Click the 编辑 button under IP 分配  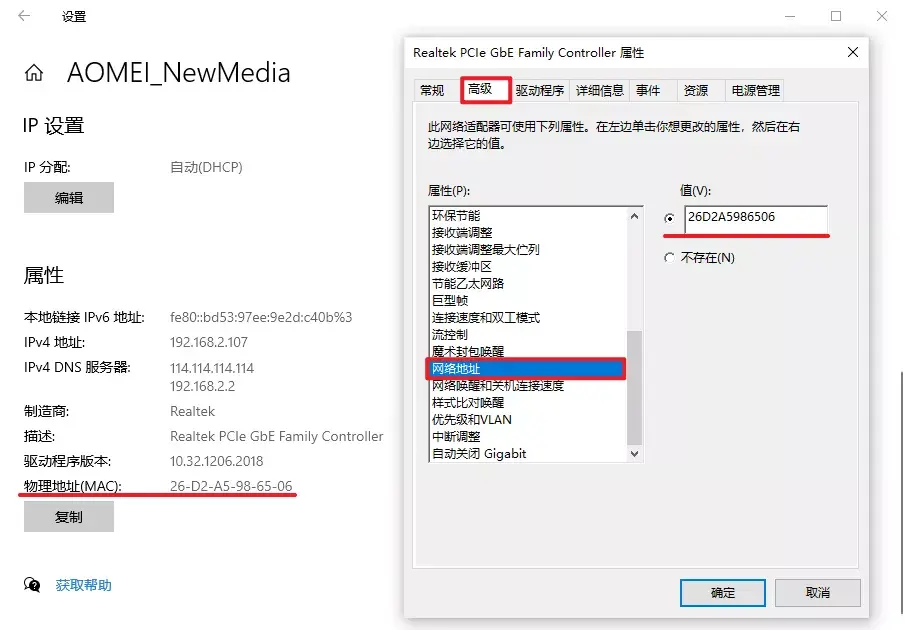click(x=69, y=197)
